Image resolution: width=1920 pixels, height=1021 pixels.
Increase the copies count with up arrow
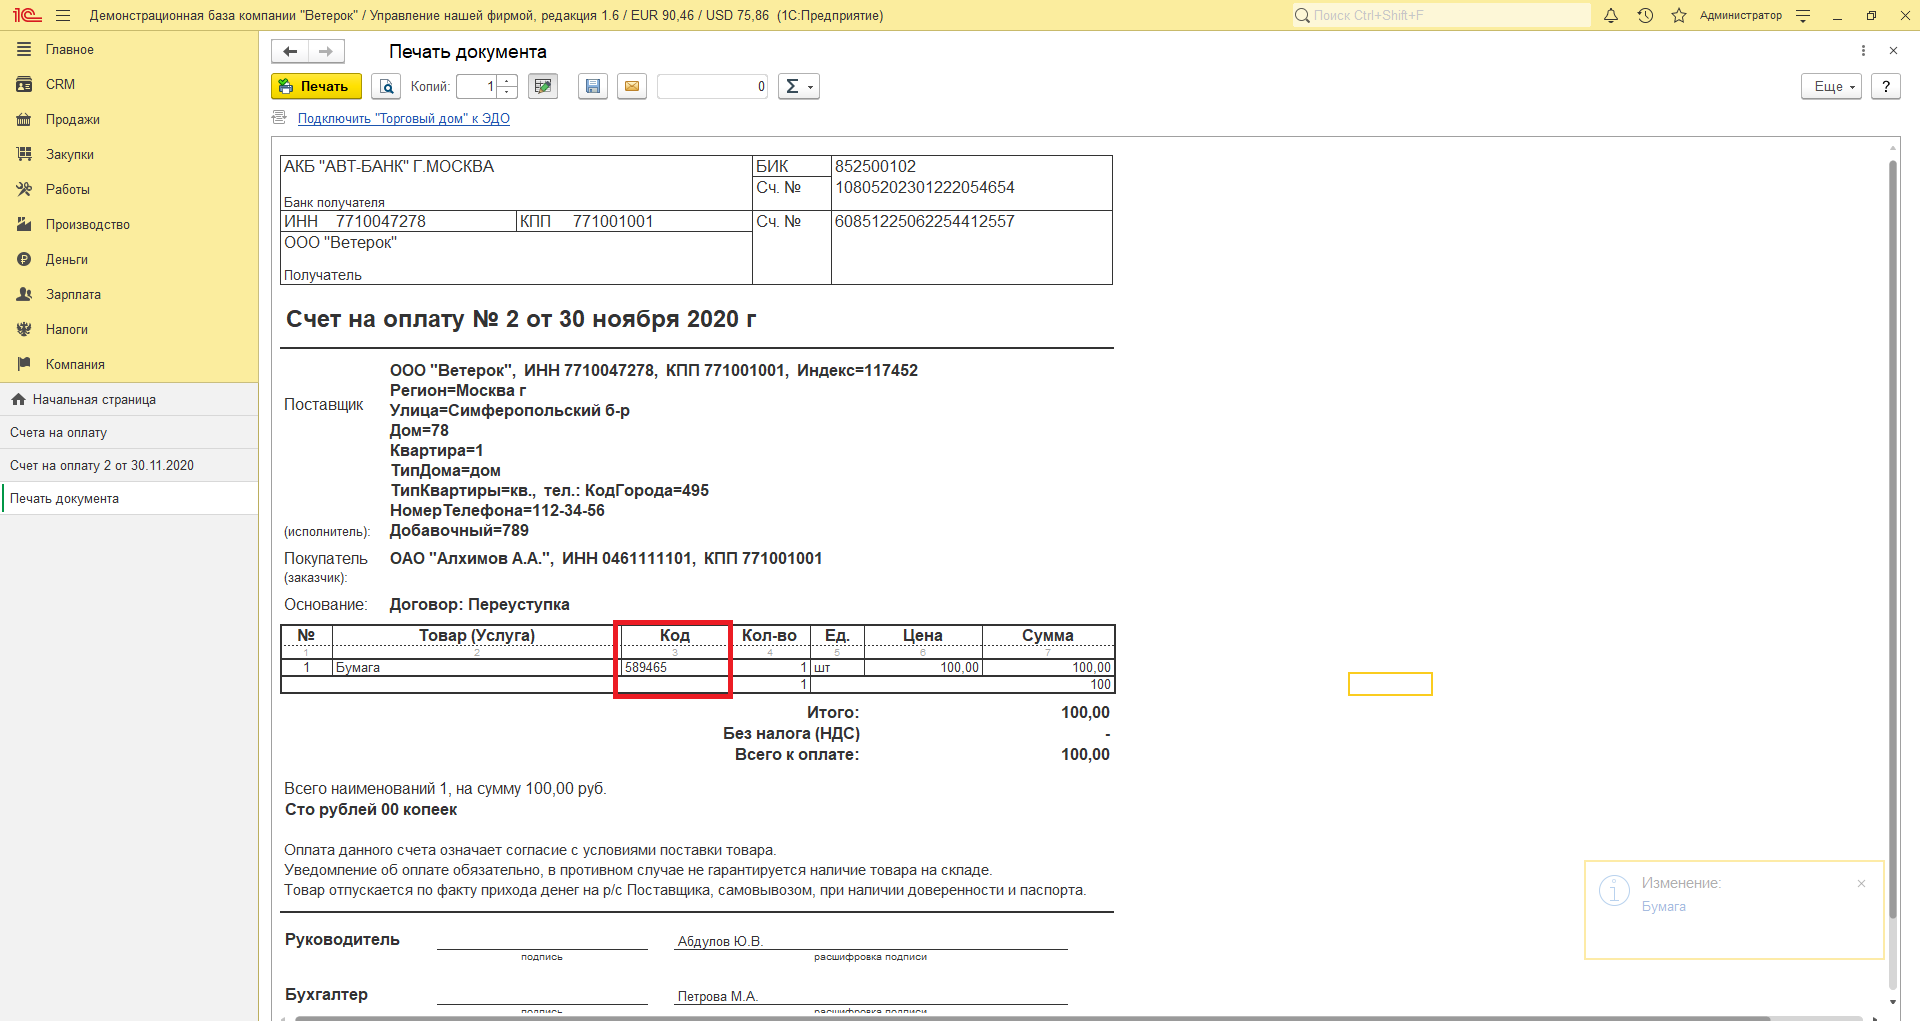(x=508, y=81)
